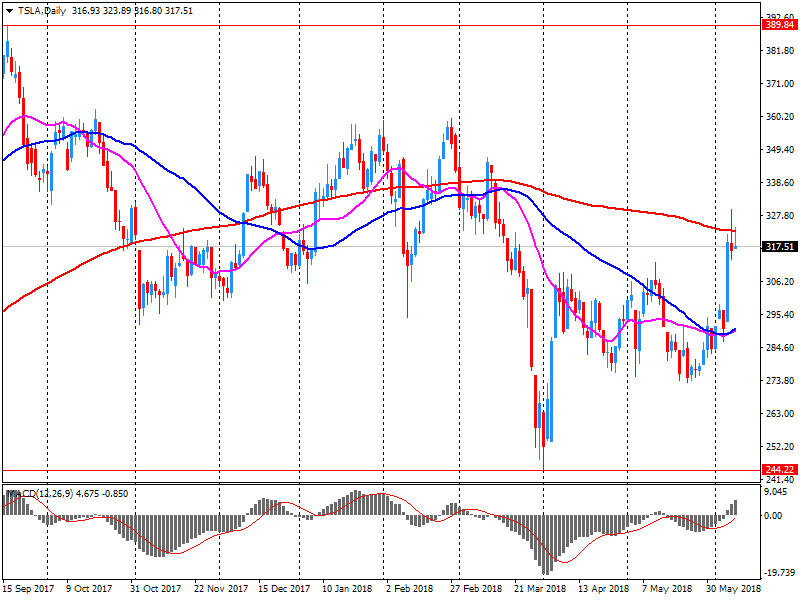Click the 15 Sep 2017 date label
This screenshot has height=600, width=800.
click(28, 588)
